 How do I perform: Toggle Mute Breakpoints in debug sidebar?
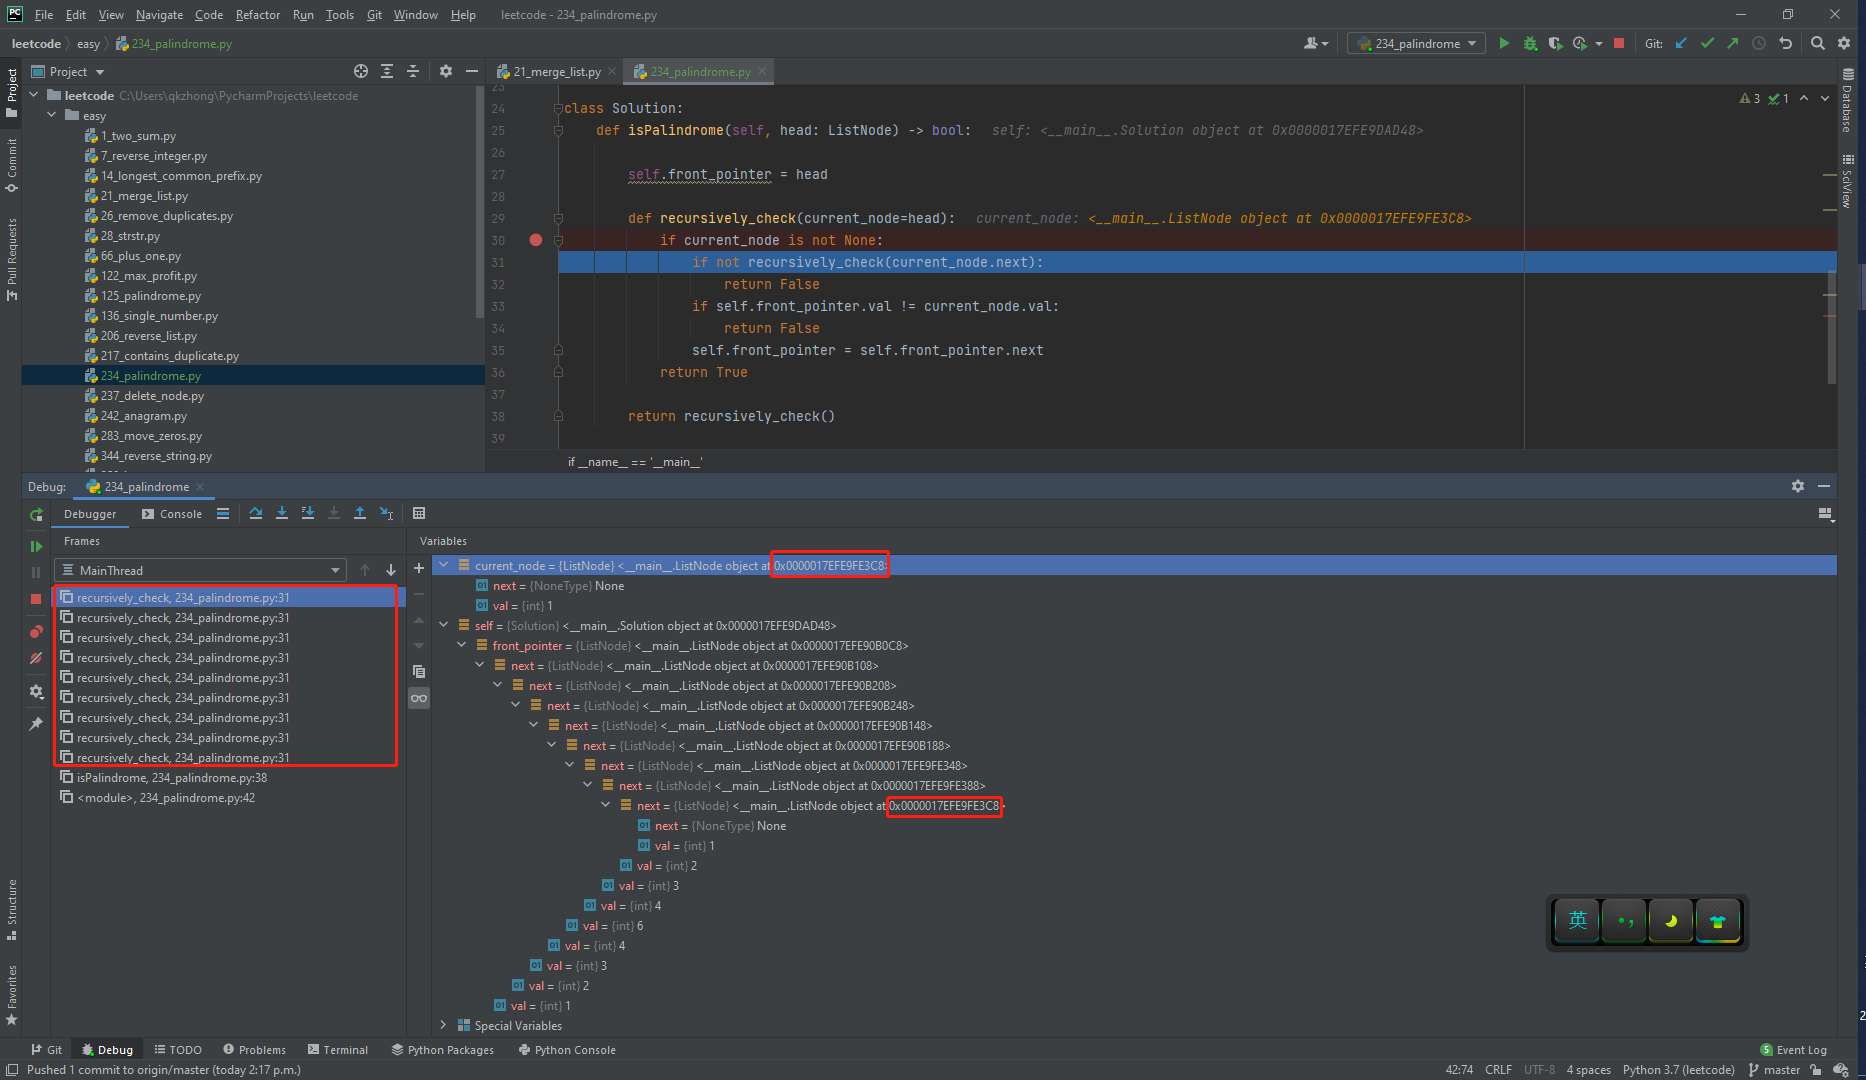(36, 658)
